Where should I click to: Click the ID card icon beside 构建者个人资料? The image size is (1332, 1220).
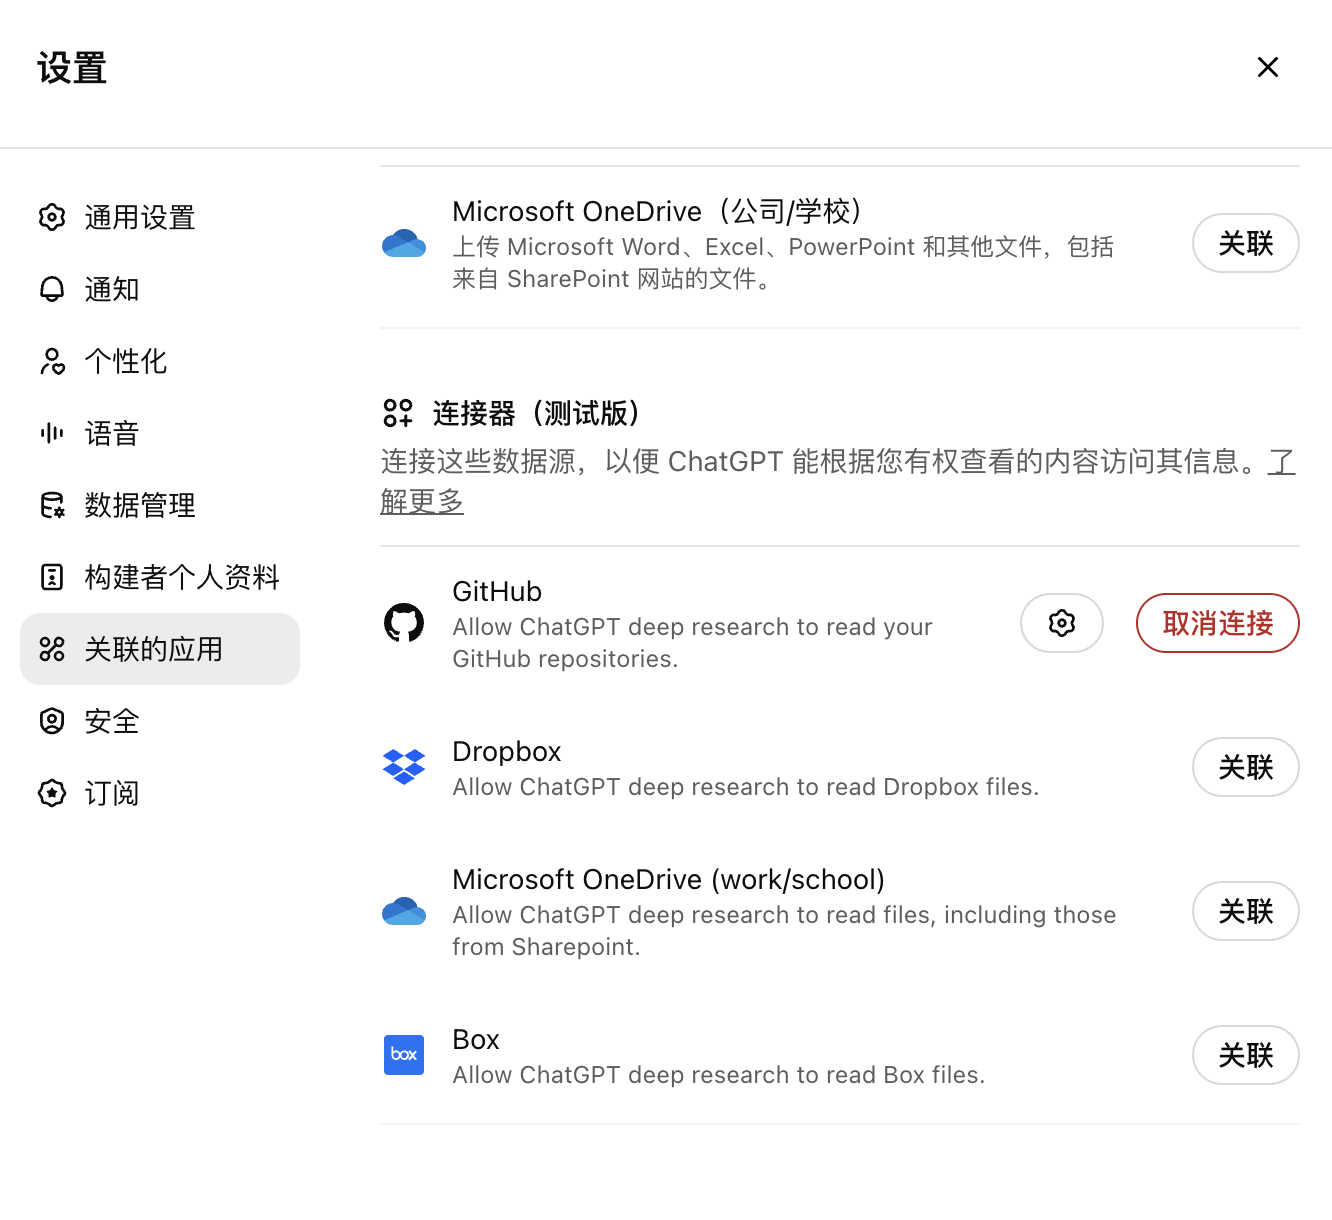pyautogui.click(x=52, y=577)
